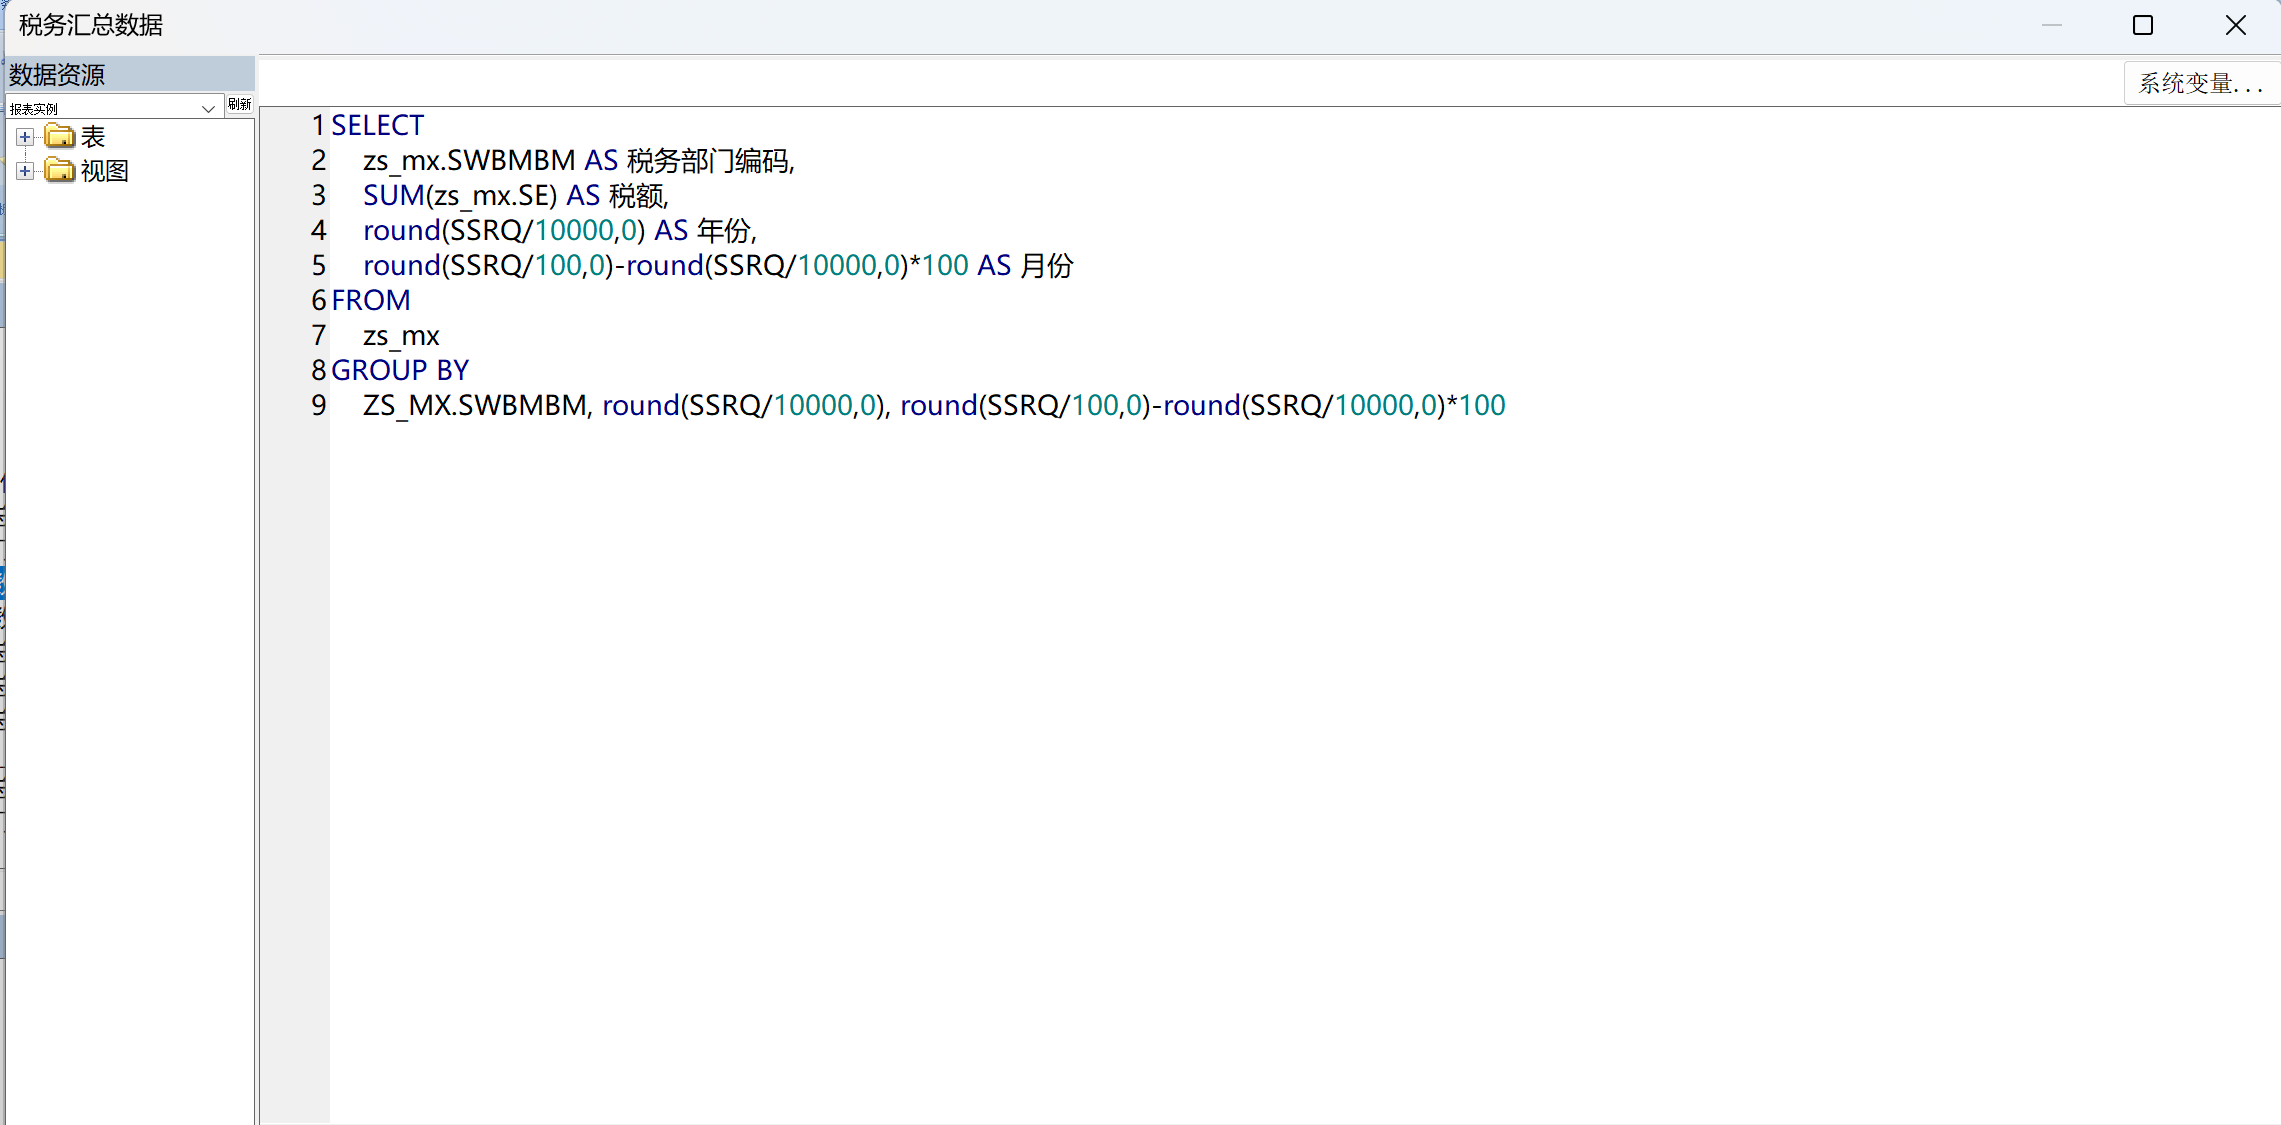
Task: Select the 视图 tree item label
Action: pos(105,171)
